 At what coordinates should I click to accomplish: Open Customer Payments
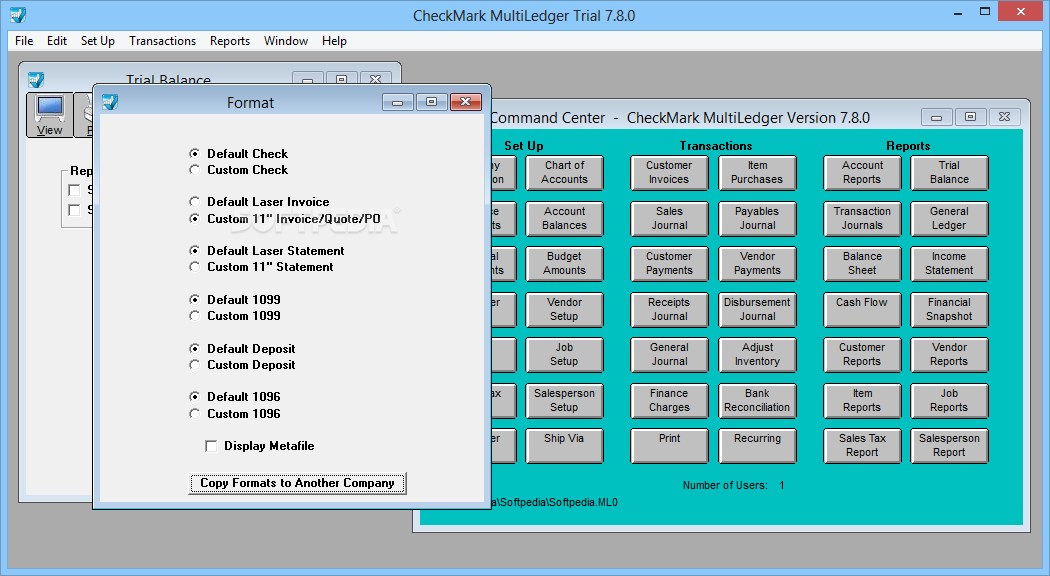coord(669,264)
